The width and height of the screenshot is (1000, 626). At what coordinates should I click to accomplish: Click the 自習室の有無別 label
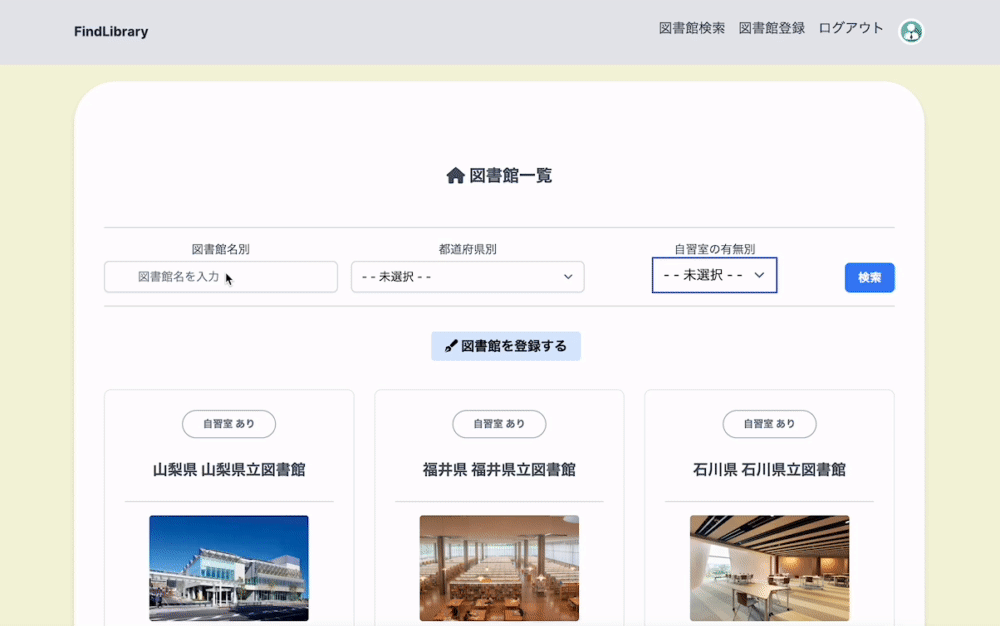[714, 249]
